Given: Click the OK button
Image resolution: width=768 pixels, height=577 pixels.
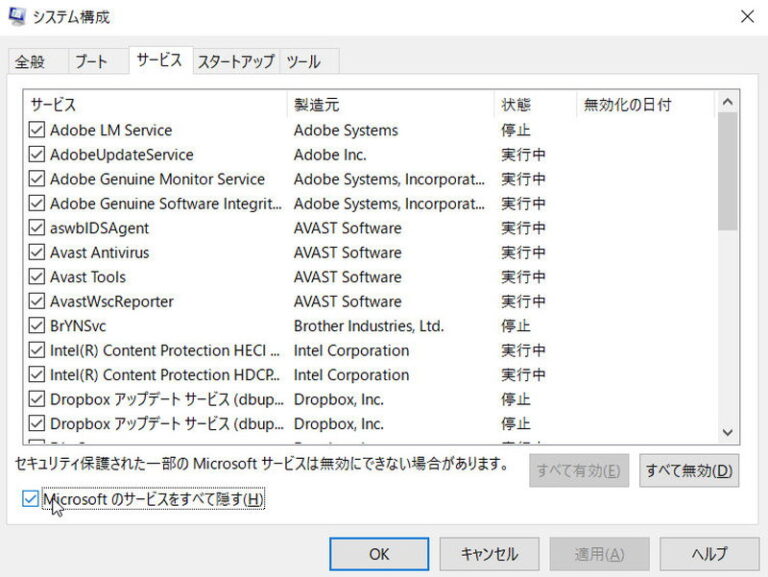Looking at the screenshot, I should click(x=379, y=553).
